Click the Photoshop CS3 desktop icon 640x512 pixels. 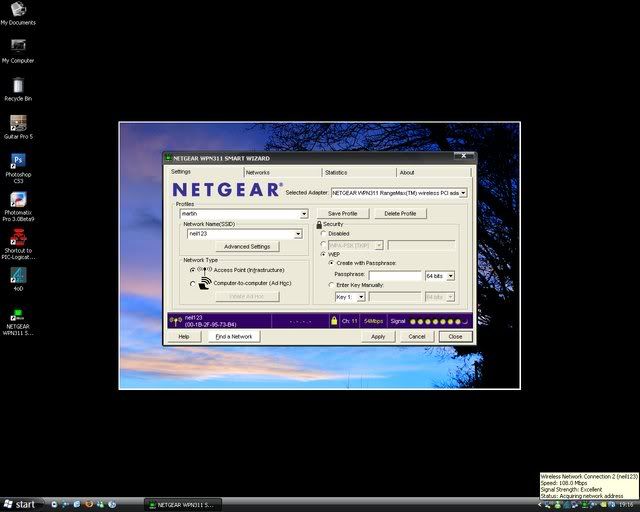tap(18, 162)
